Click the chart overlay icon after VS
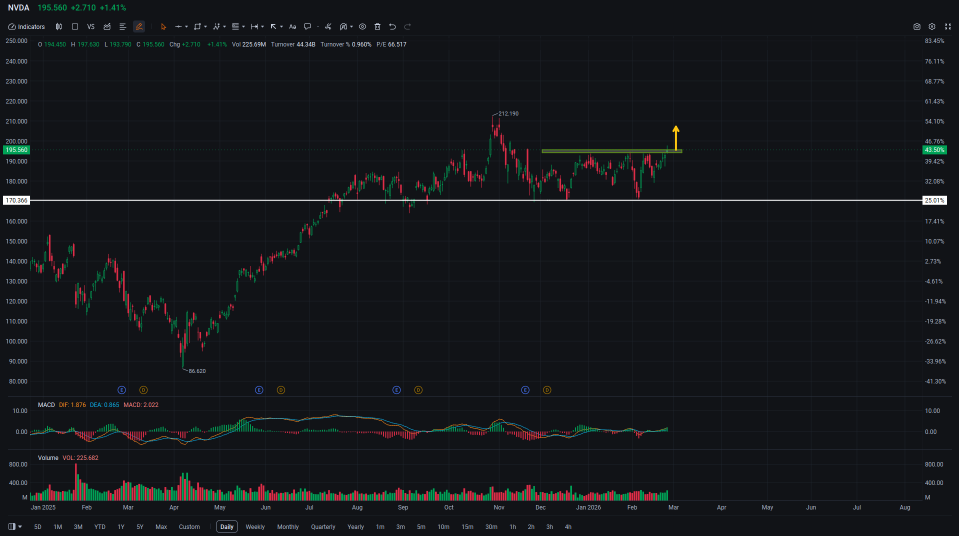This screenshot has width=959, height=536. point(107,27)
